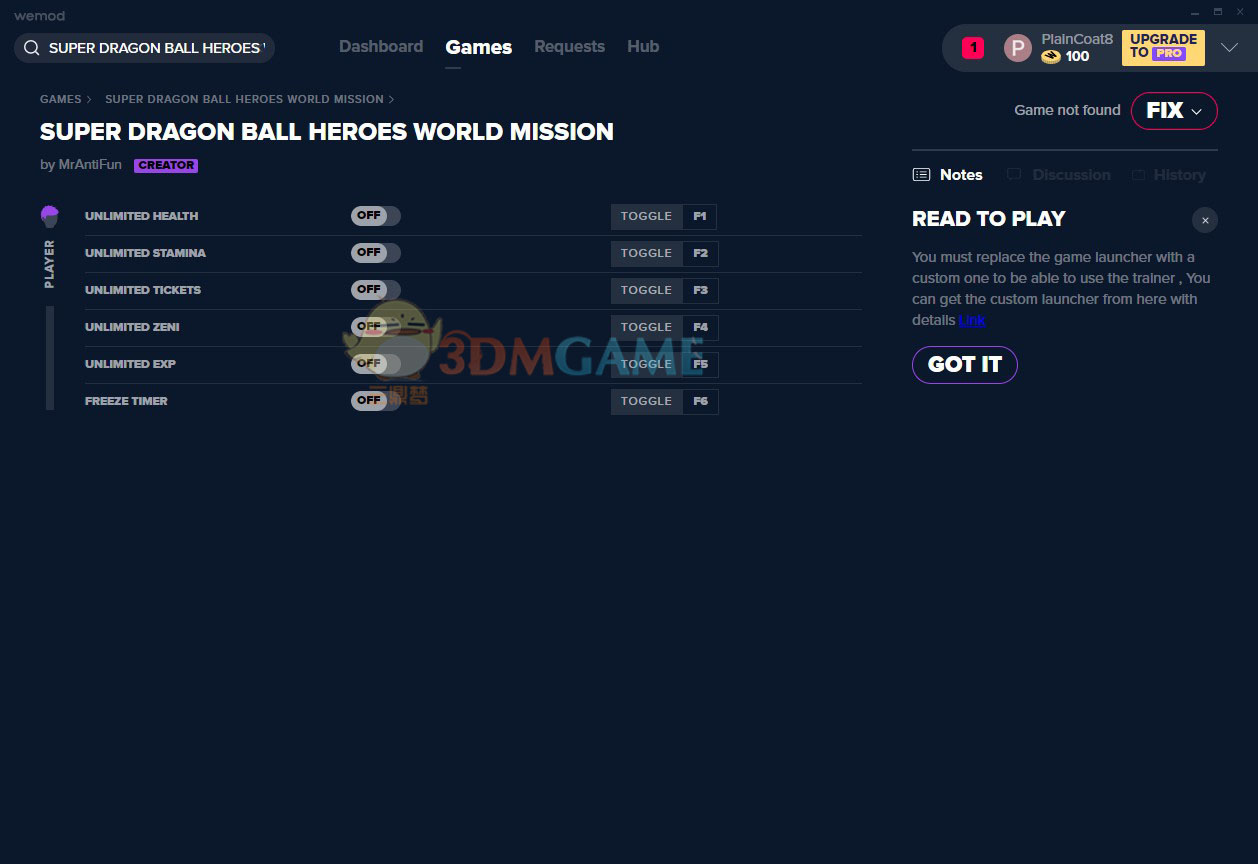Click the F5 key binding

click(x=700, y=364)
